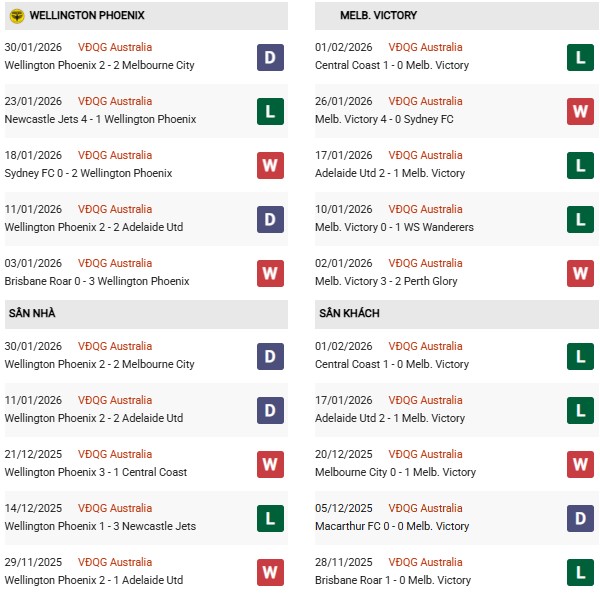
Task: Click the Wellington Phoenix team logo
Action: point(16,16)
